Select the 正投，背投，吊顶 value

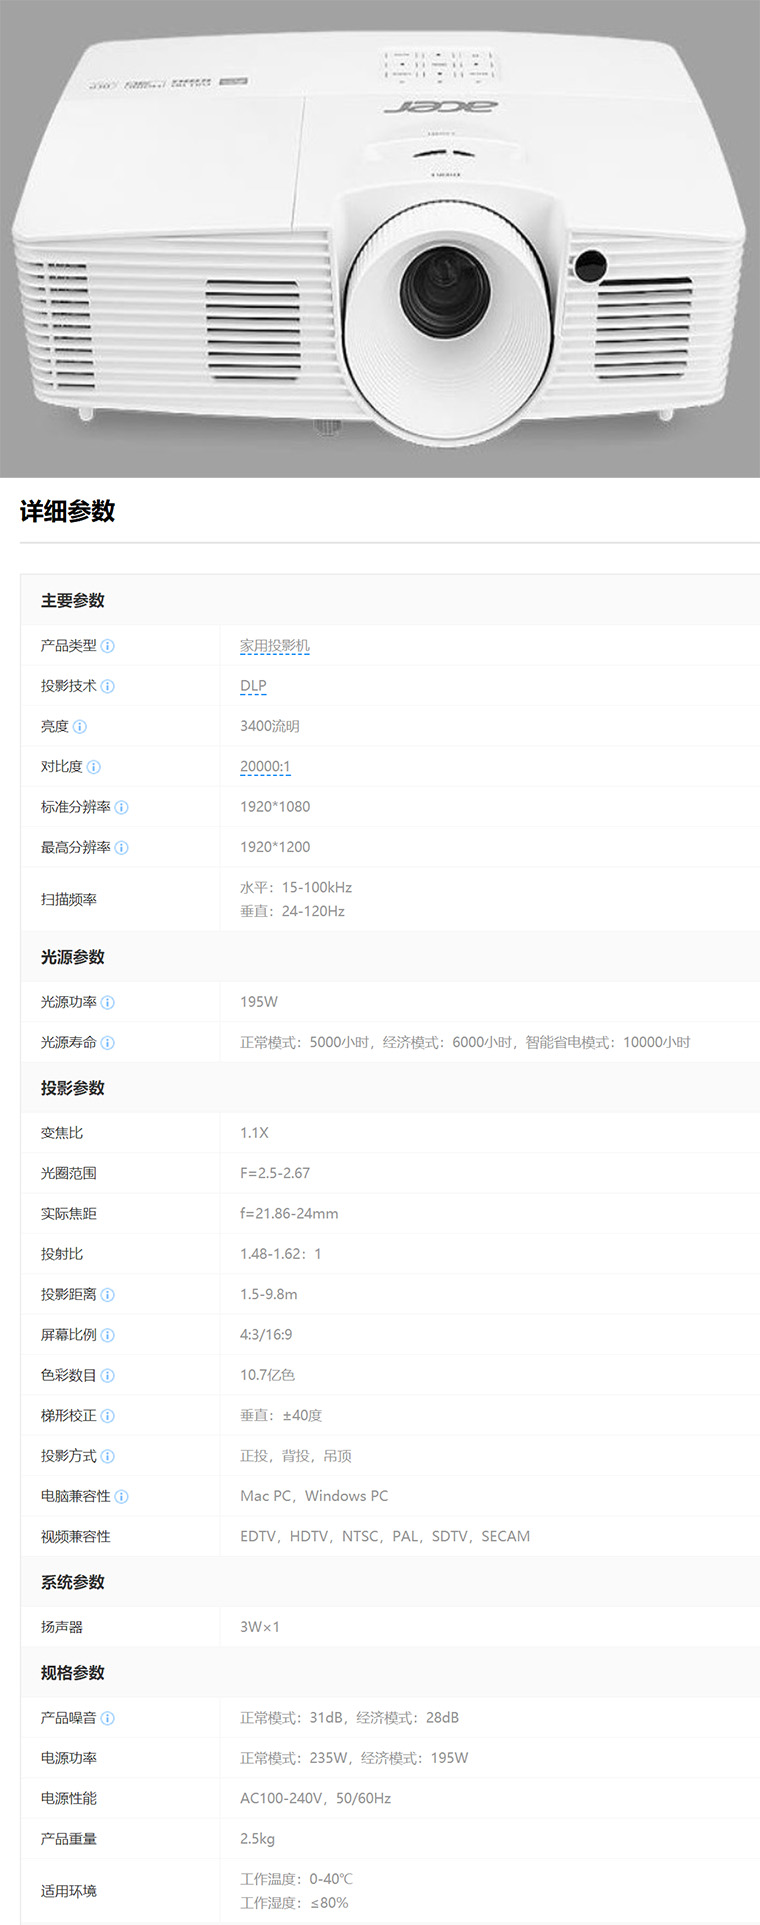click(296, 1456)
